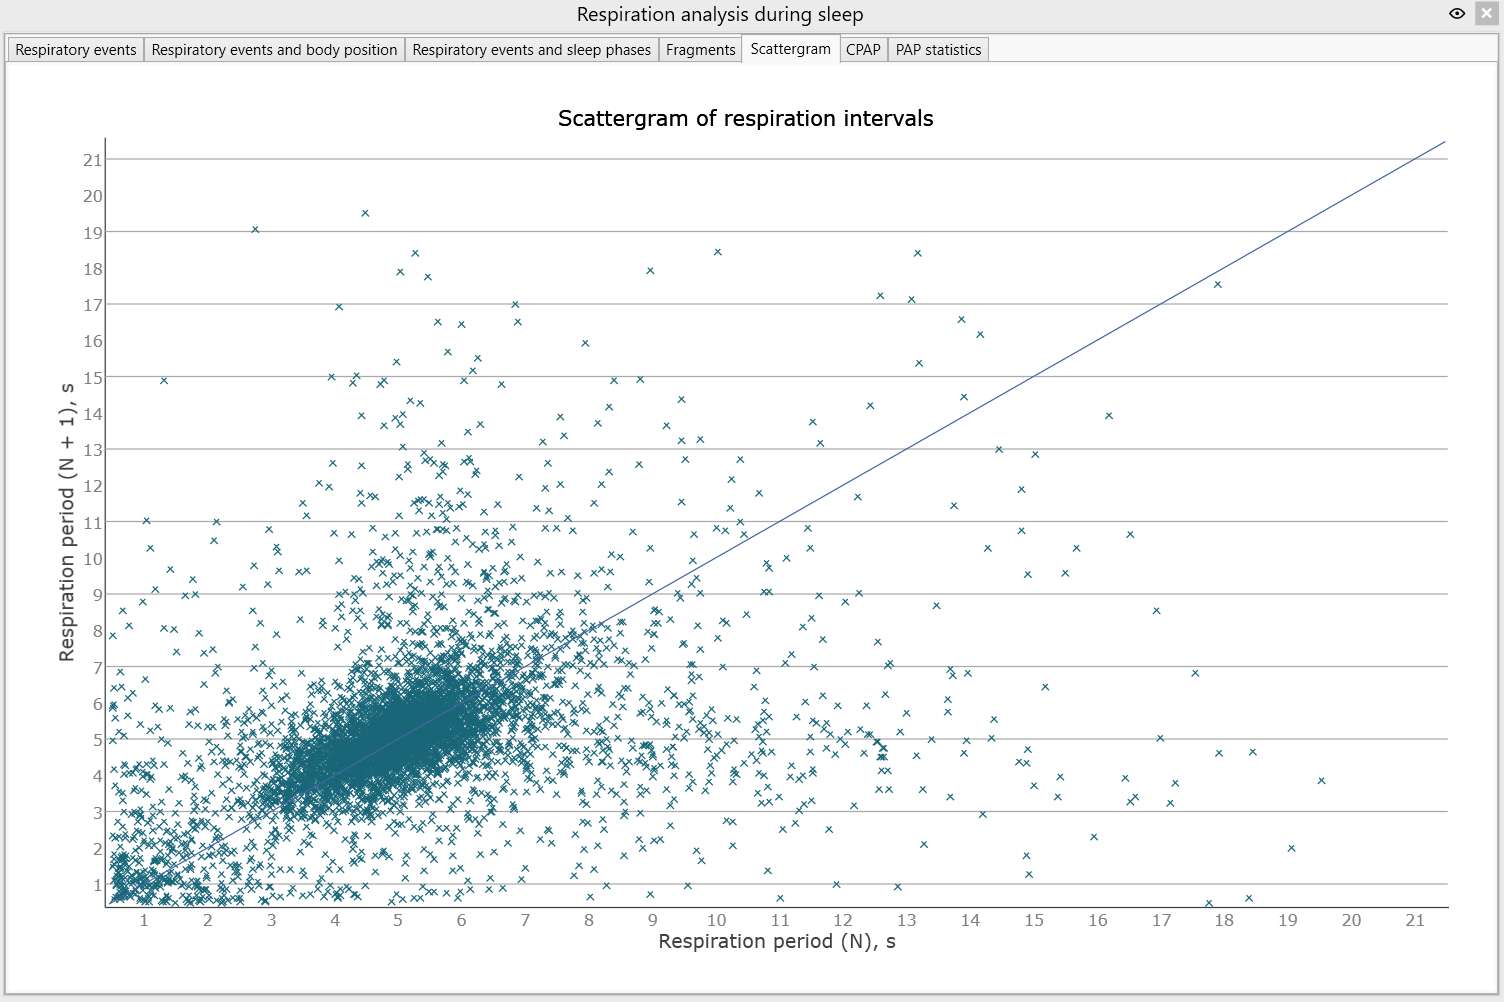Click the Respiration period (N), s axis label

[x=776, y=941]
